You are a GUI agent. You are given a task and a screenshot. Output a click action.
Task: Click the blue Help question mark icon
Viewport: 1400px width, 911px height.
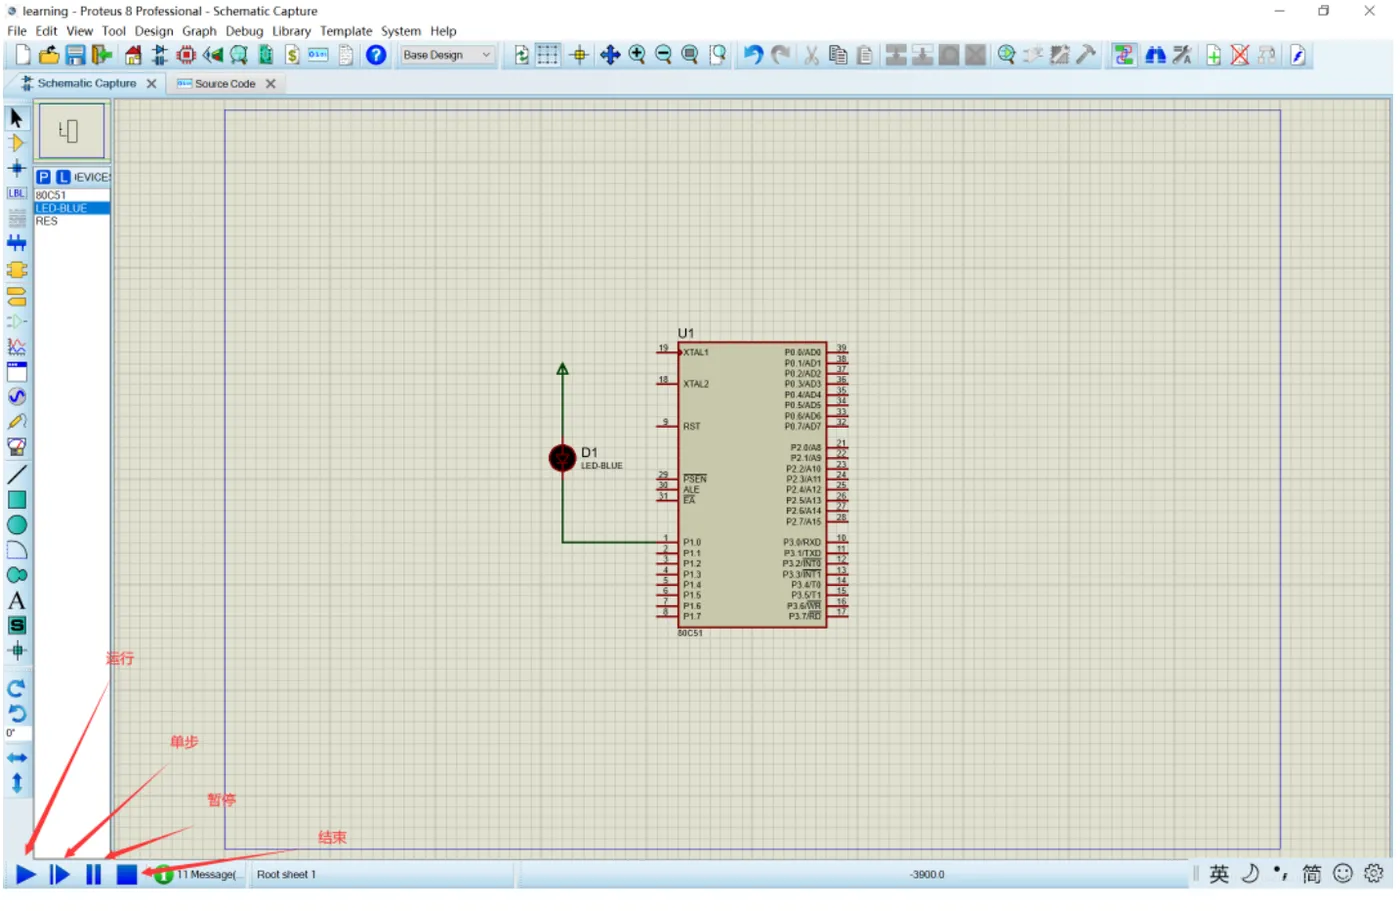coord(376,55)
